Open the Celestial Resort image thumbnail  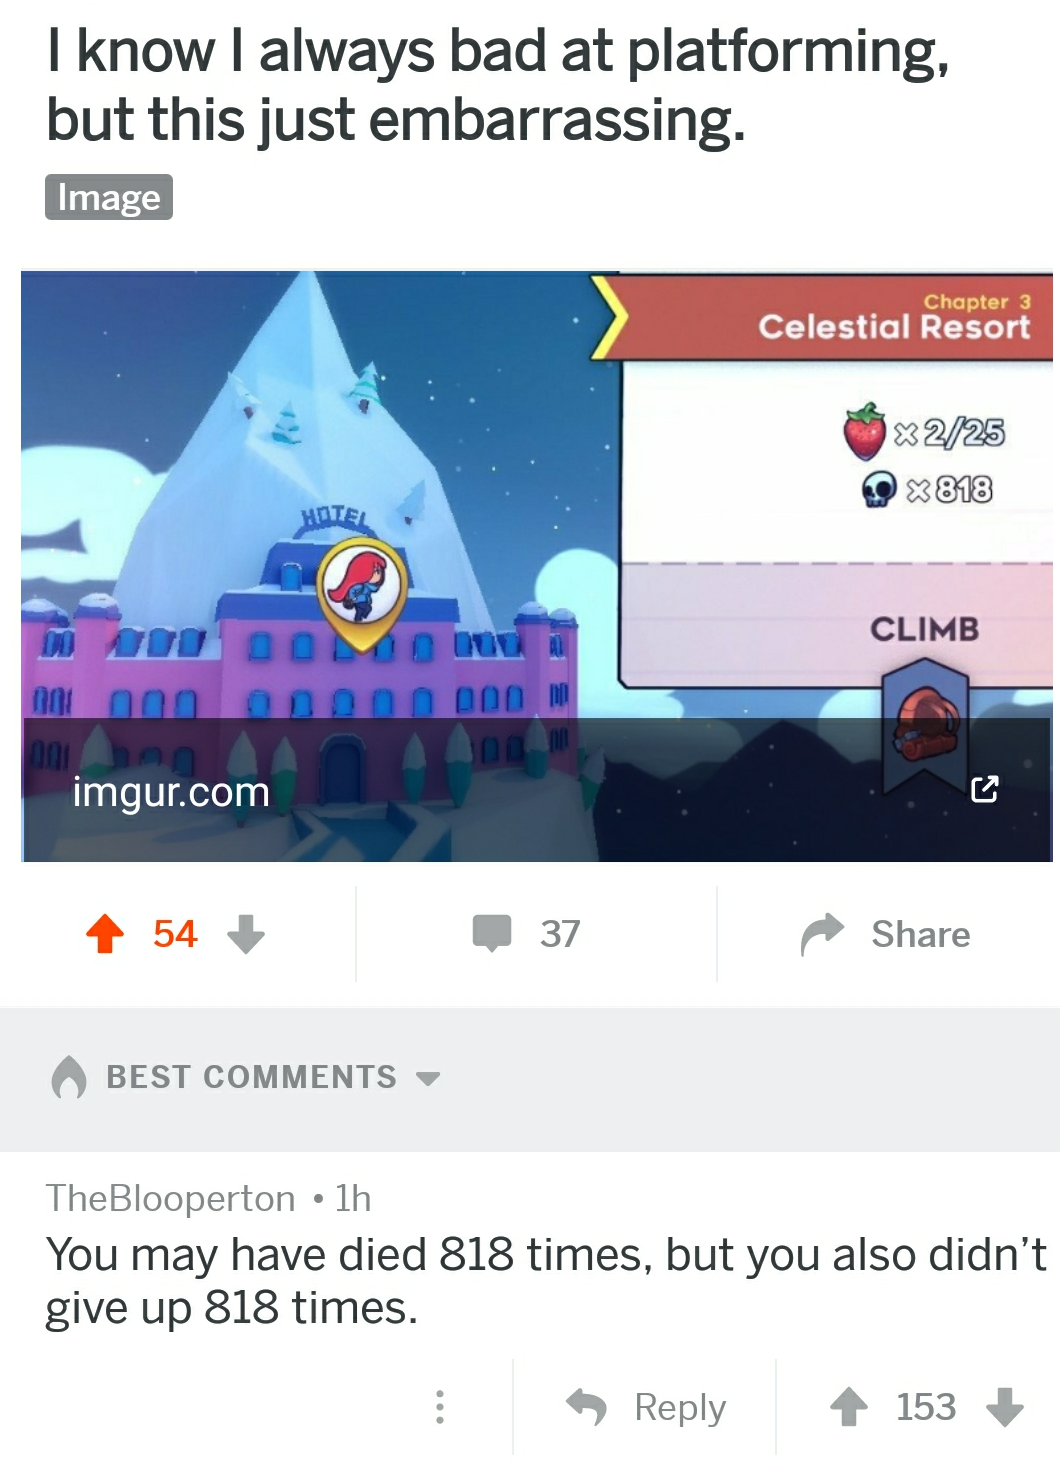click(537, 566)
